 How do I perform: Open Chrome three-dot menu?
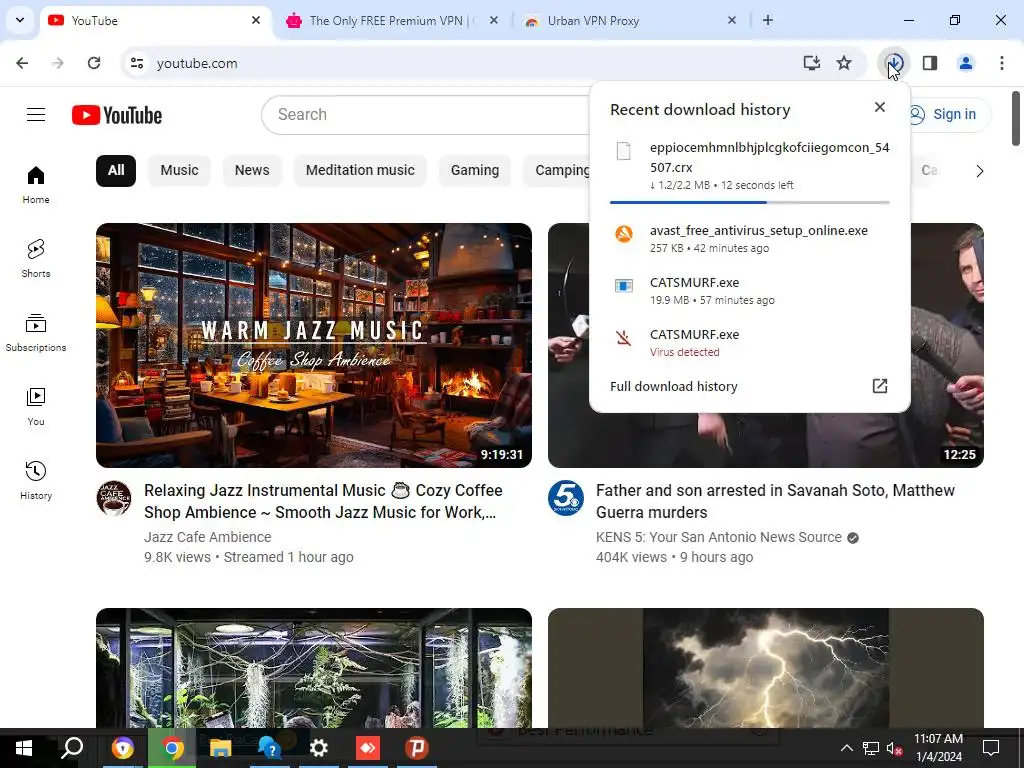[x=1001, y=63]
